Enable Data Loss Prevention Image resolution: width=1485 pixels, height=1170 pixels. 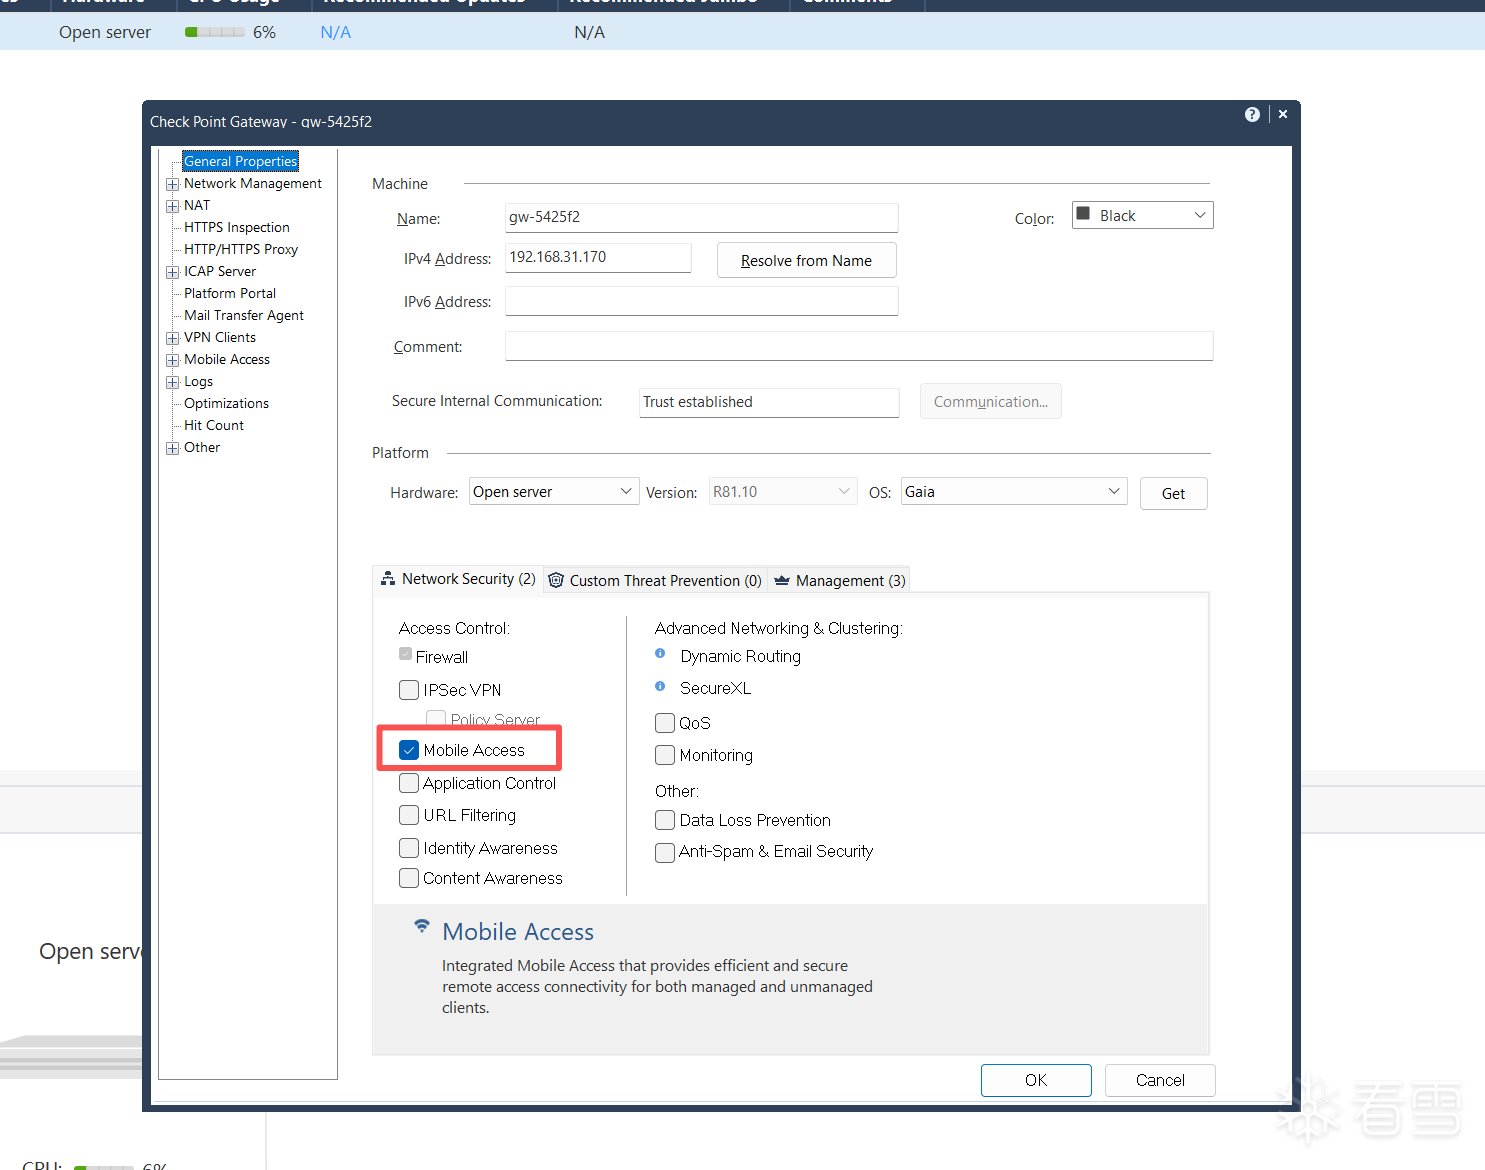click(665, 820)
